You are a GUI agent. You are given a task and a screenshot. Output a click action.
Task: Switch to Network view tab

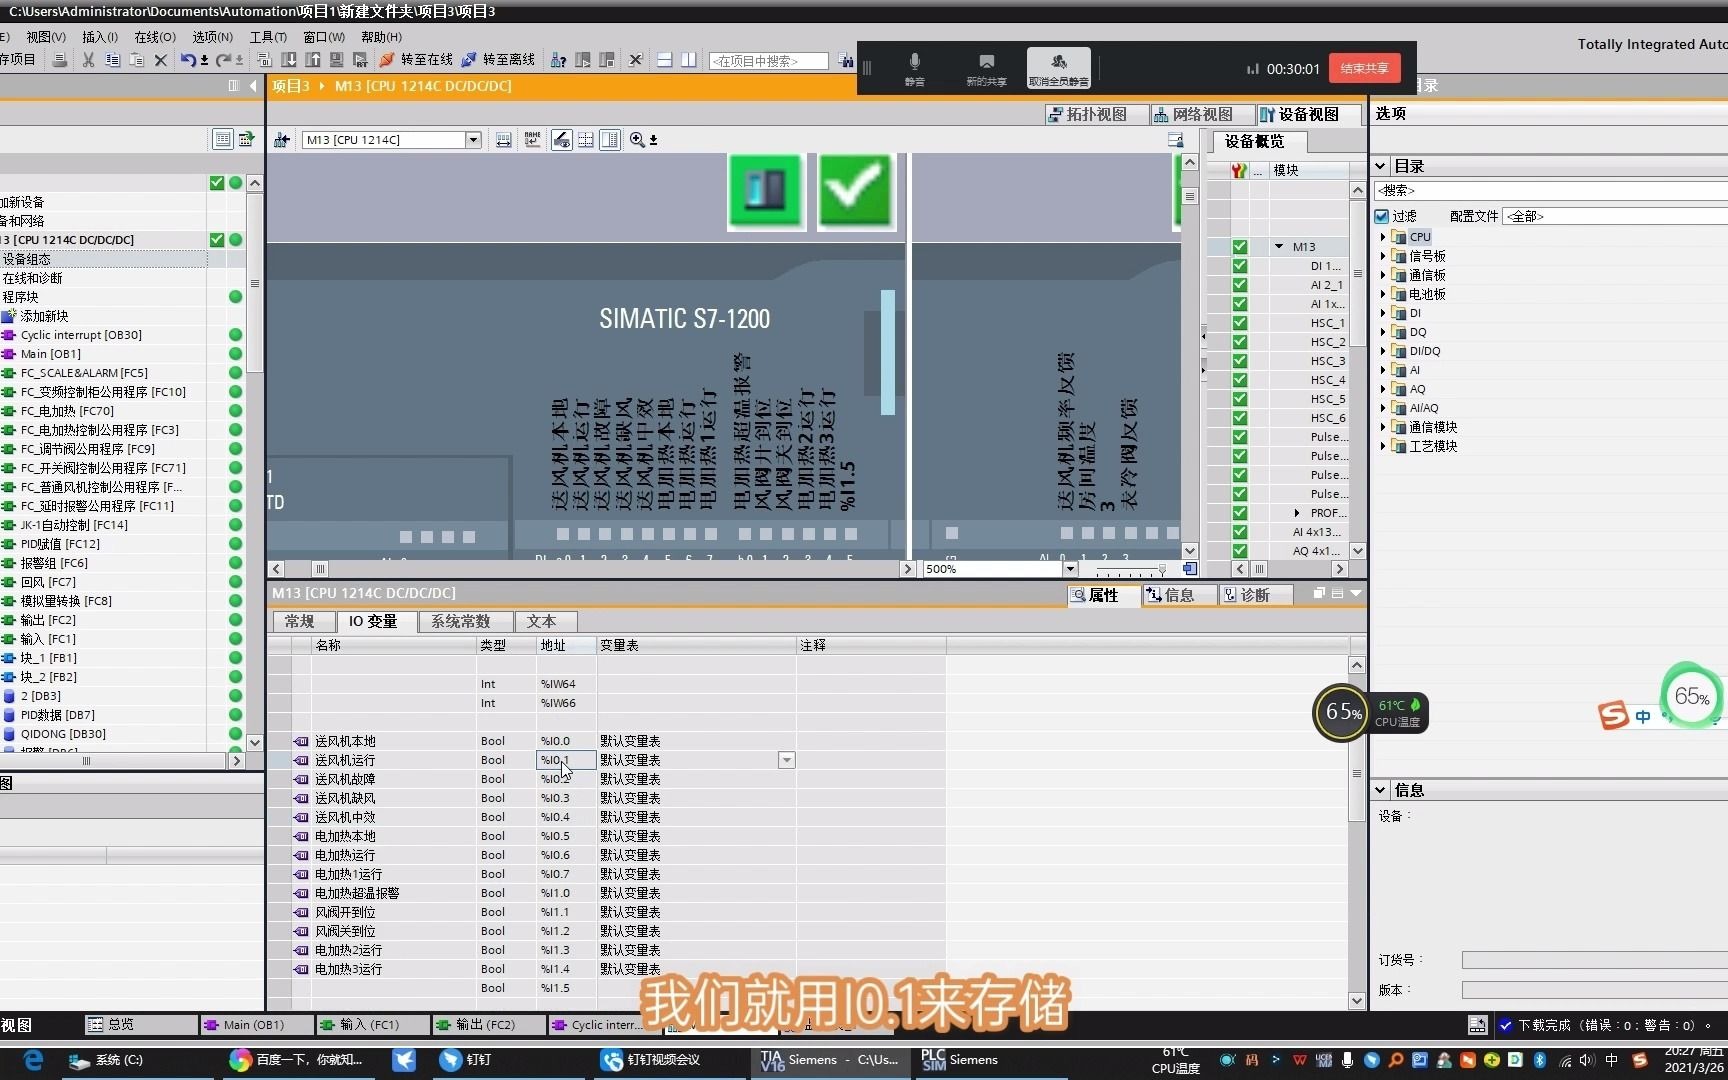[1202, 115]
